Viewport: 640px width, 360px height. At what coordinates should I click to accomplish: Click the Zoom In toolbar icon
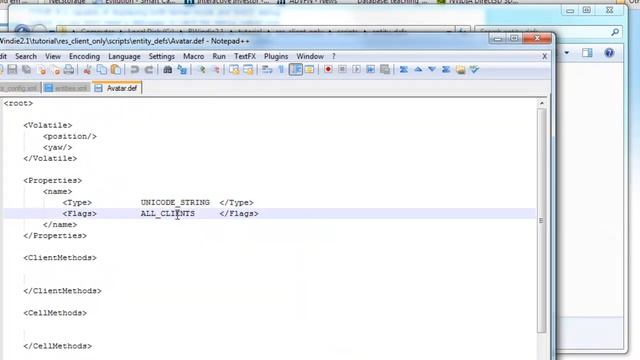pos(202,70)
